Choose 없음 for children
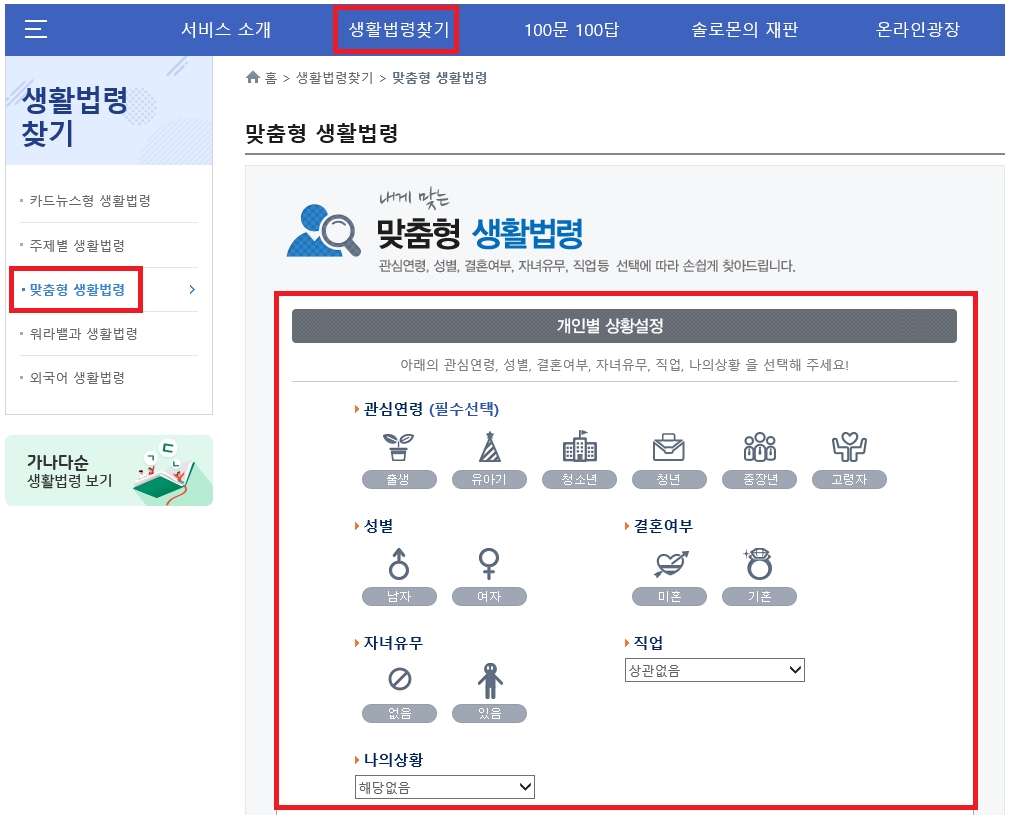The image size is (1016, 815). tap(399, 713)
